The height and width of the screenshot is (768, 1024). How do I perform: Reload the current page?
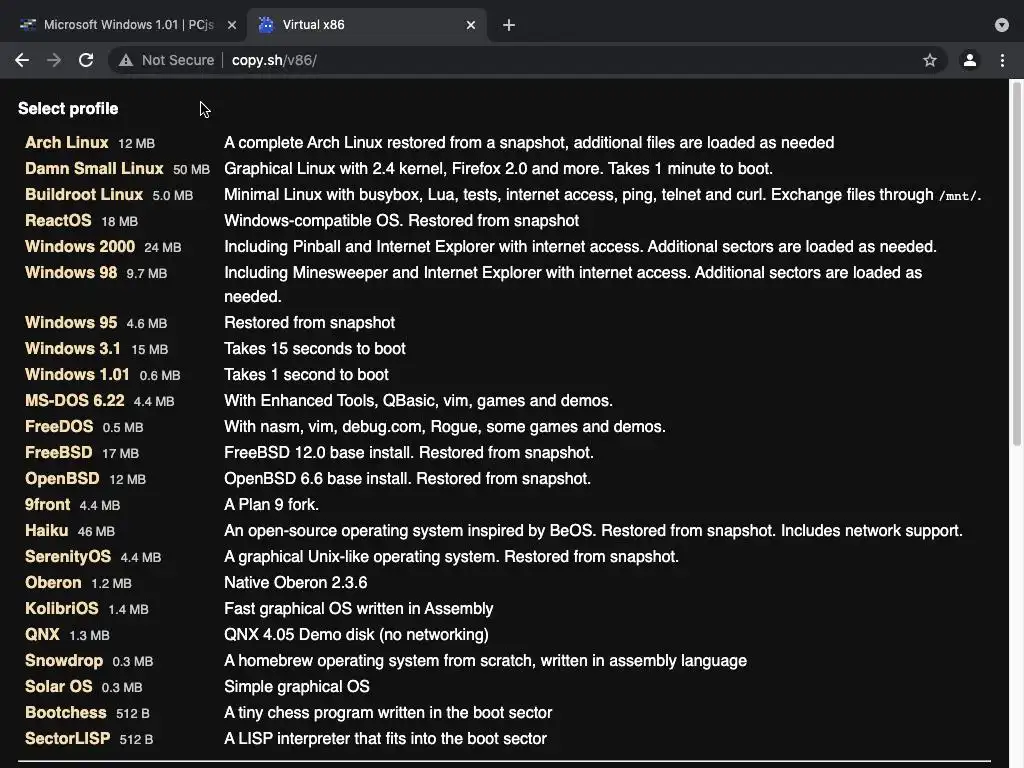tap(86, 60)
